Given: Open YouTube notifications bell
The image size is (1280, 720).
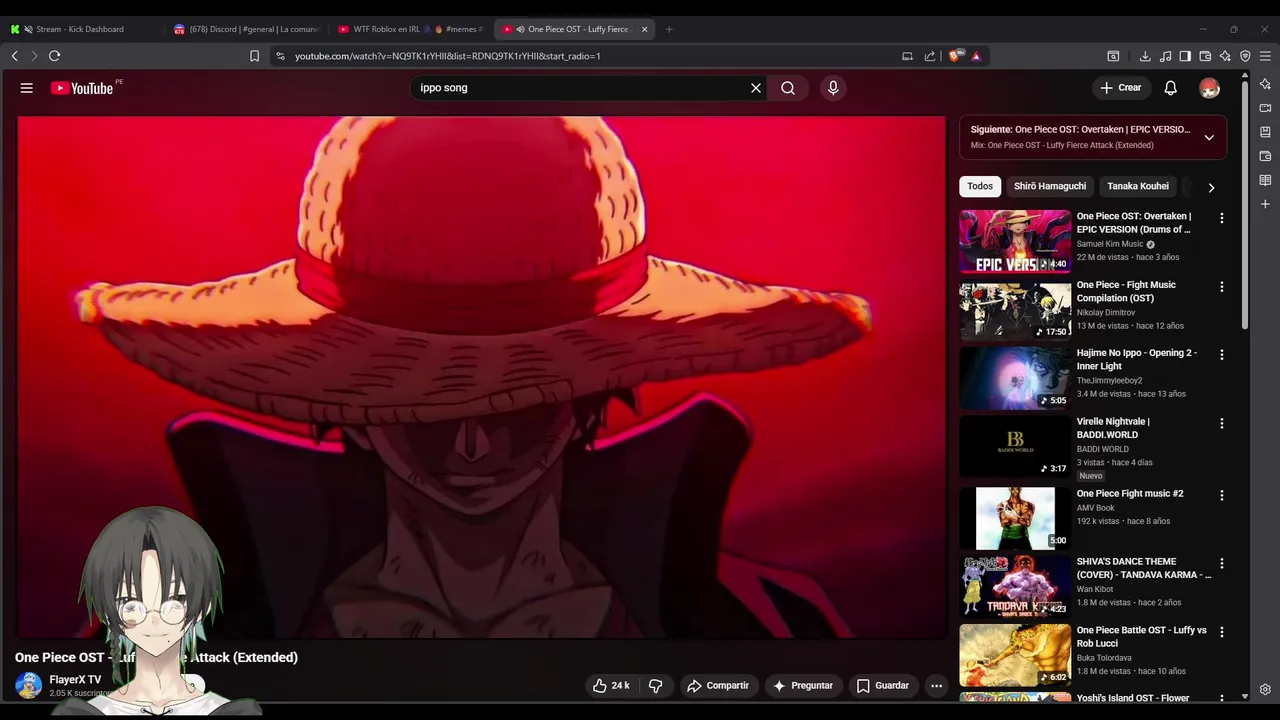Looking at the screenshot, I should click(1170, 88).
